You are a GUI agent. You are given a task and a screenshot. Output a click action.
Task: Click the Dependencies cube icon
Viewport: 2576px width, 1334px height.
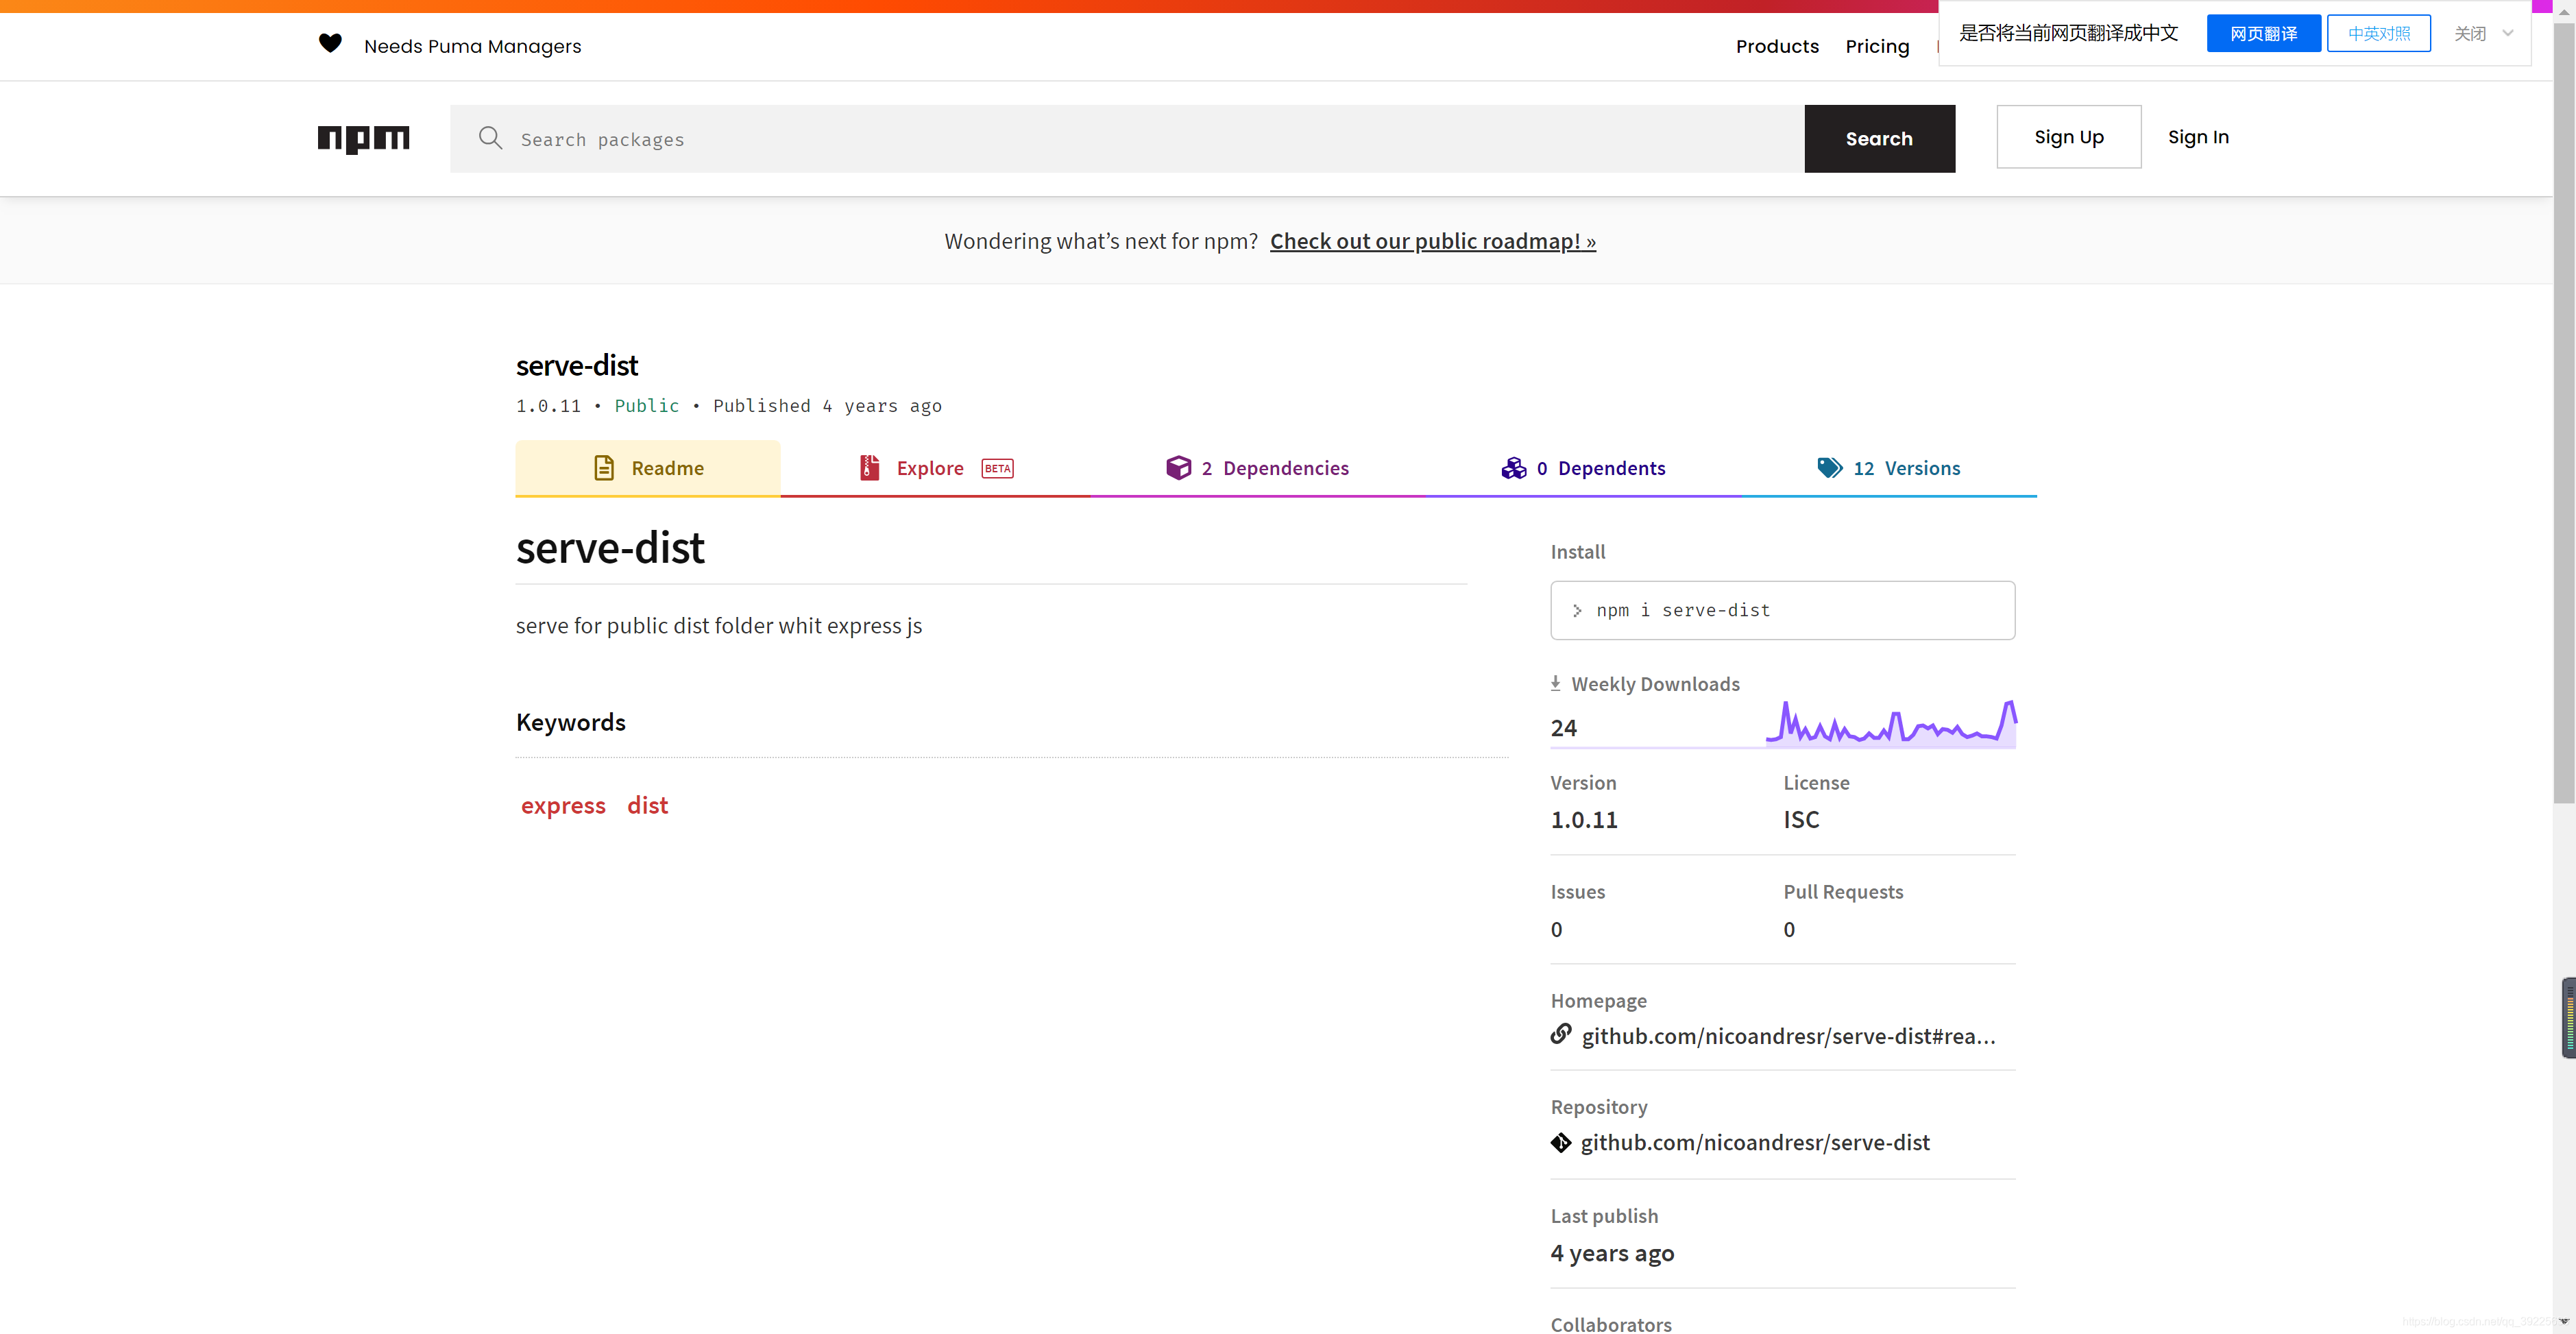coord(1178,468)
